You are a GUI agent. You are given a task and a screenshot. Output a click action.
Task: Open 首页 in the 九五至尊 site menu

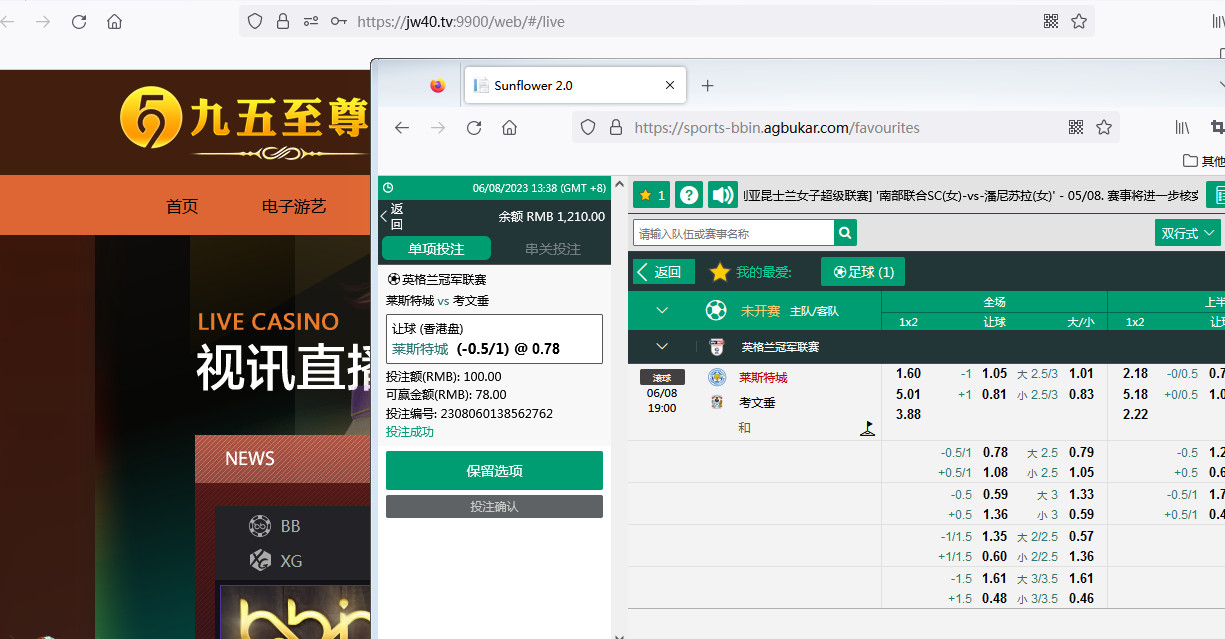point(182,206)
